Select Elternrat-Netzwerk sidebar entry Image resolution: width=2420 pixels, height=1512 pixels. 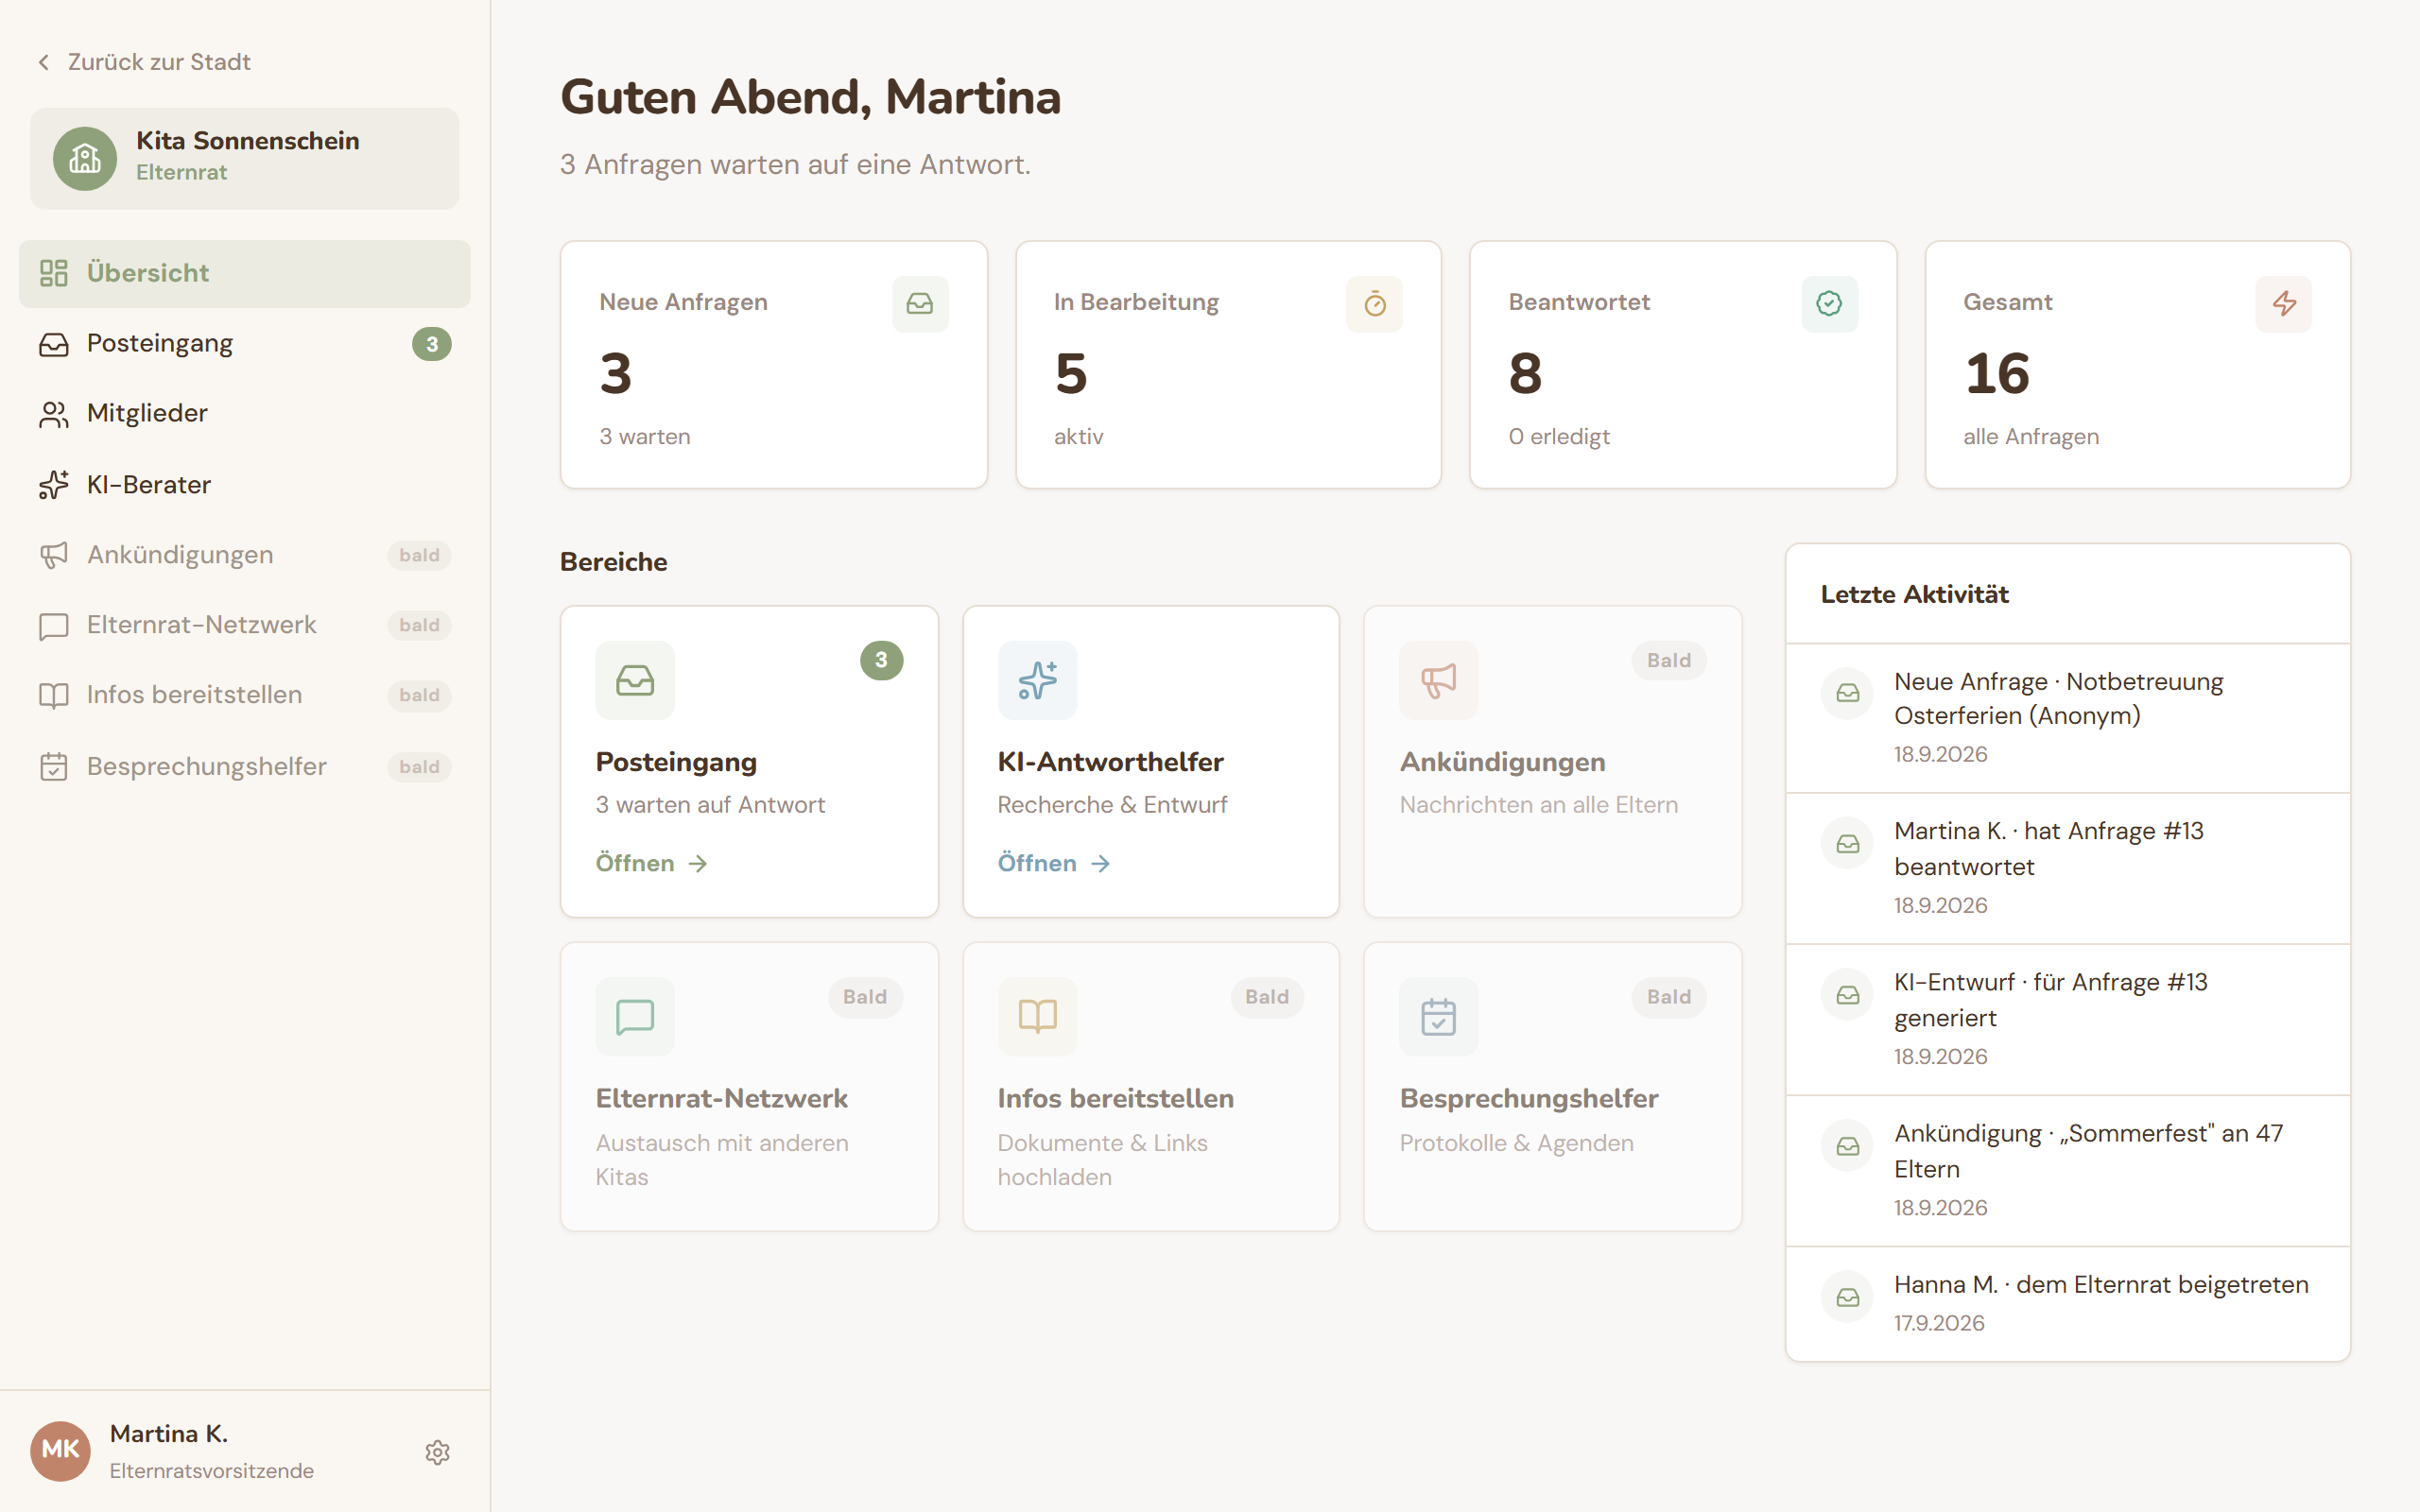point(245,625)
